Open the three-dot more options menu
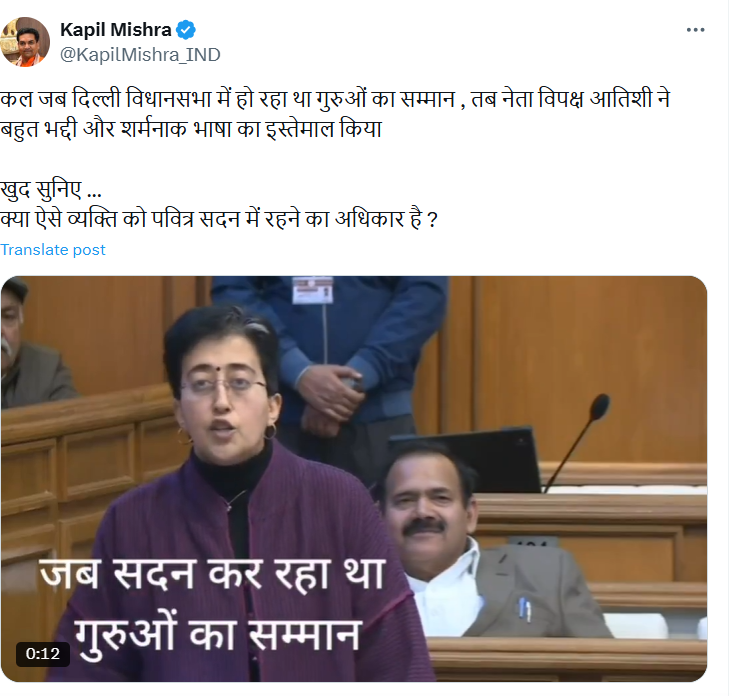732x696 pixels. coord(695,30)
